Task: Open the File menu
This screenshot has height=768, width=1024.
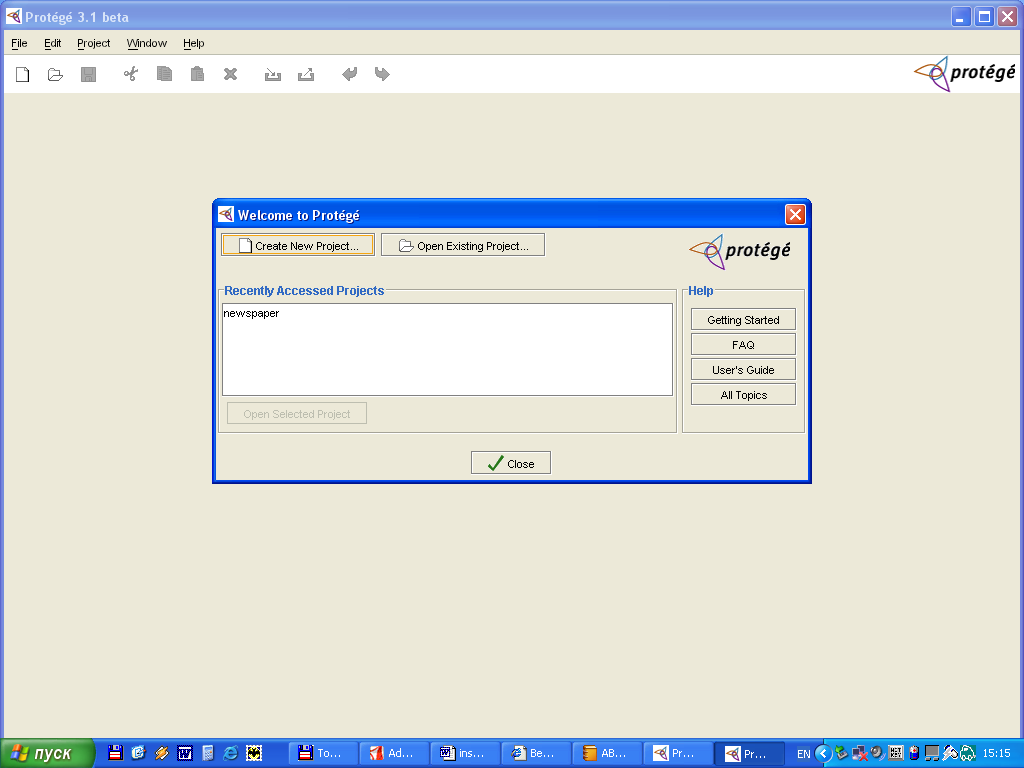Action: pyautogui.click(x=20, y=43)
